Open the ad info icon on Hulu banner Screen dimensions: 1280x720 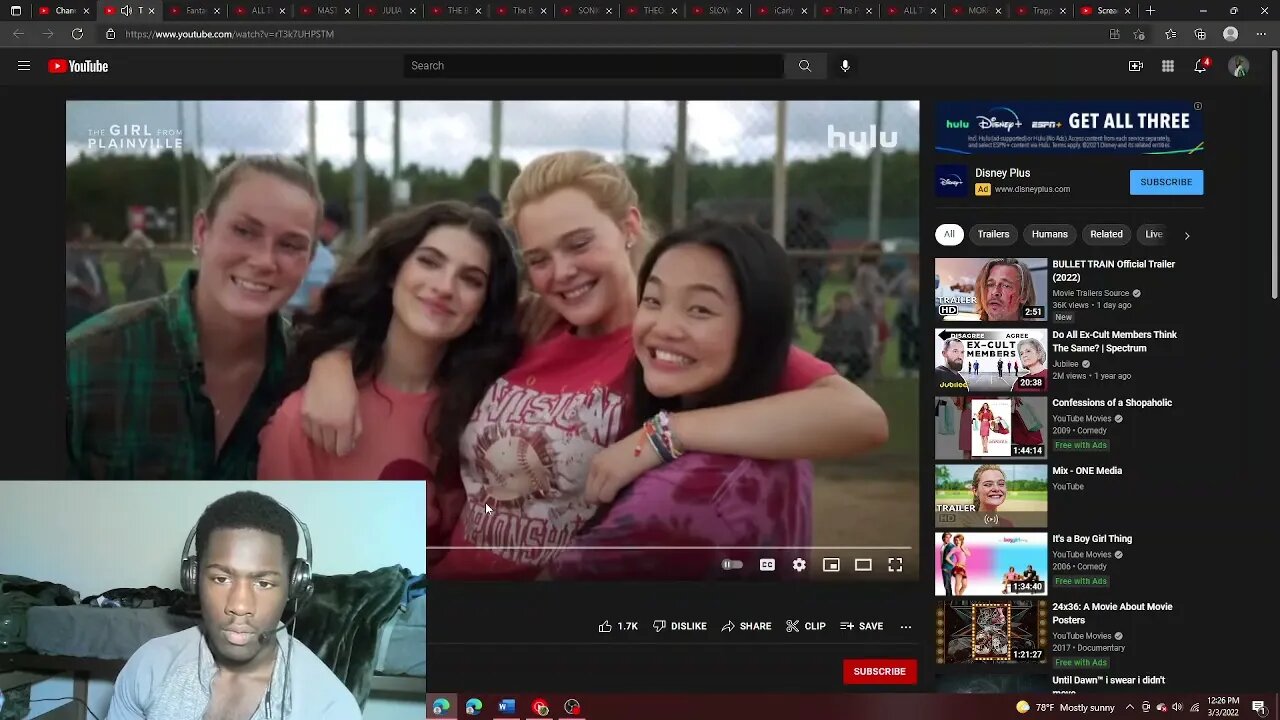click(1198, 106)
